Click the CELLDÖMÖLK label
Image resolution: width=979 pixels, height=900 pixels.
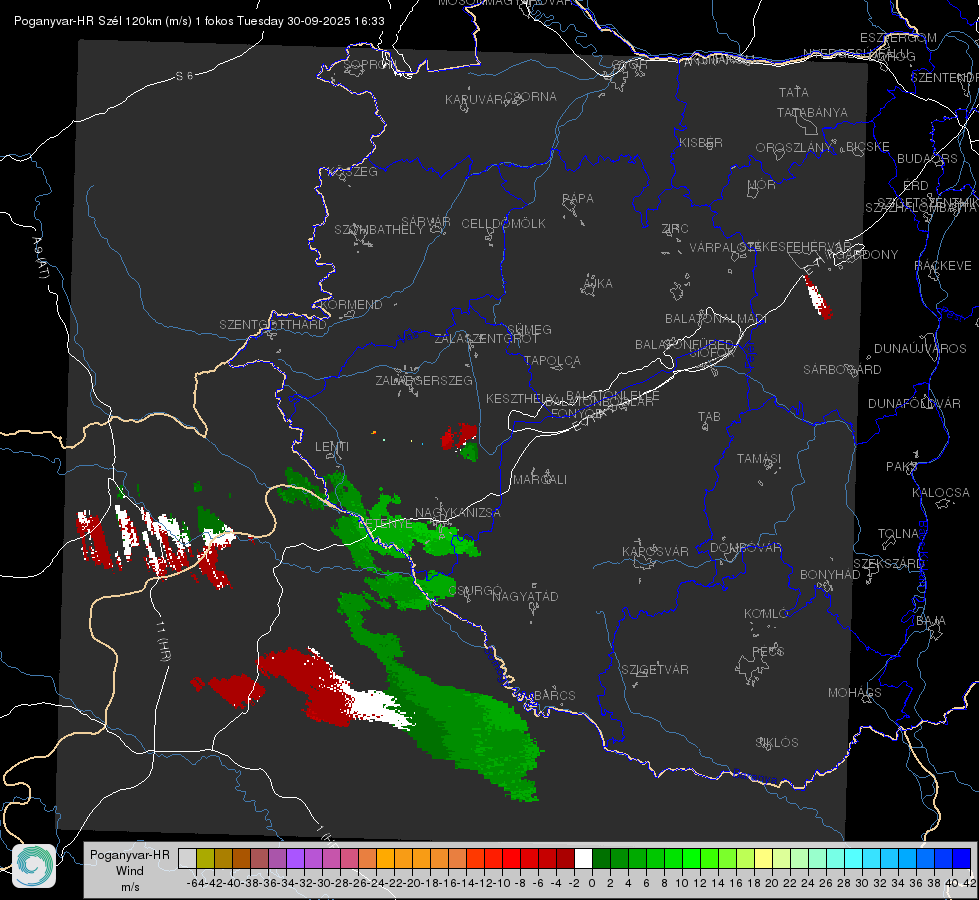[503, 224]
